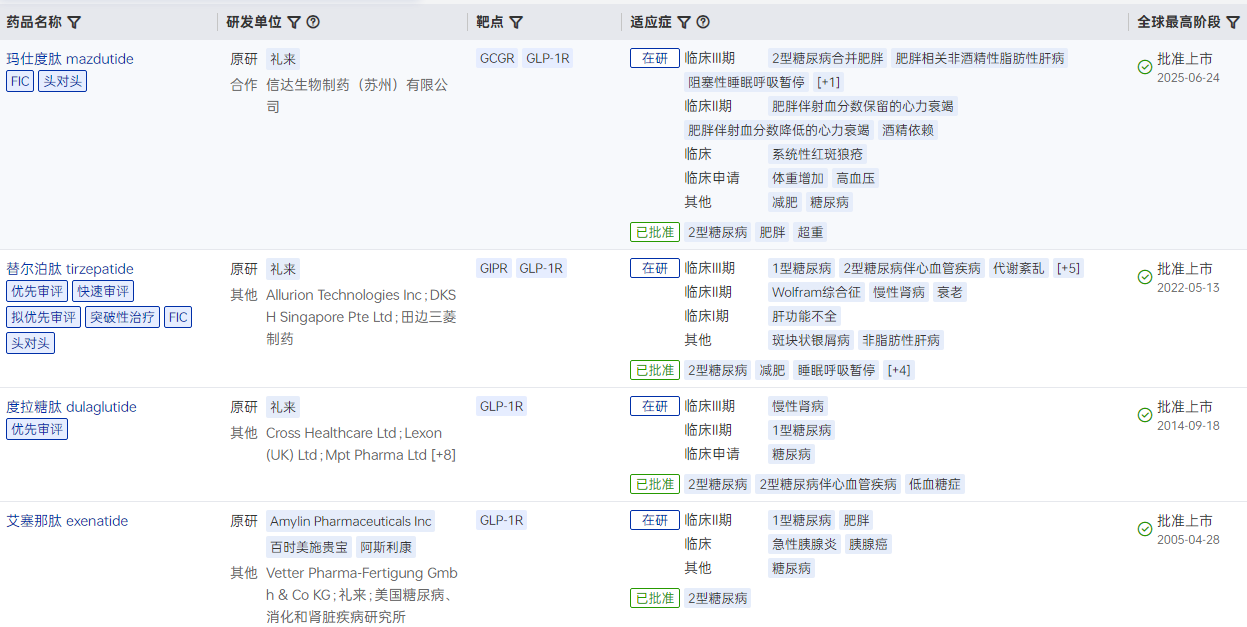Click 阿斯利康 tag

[386, 547]
